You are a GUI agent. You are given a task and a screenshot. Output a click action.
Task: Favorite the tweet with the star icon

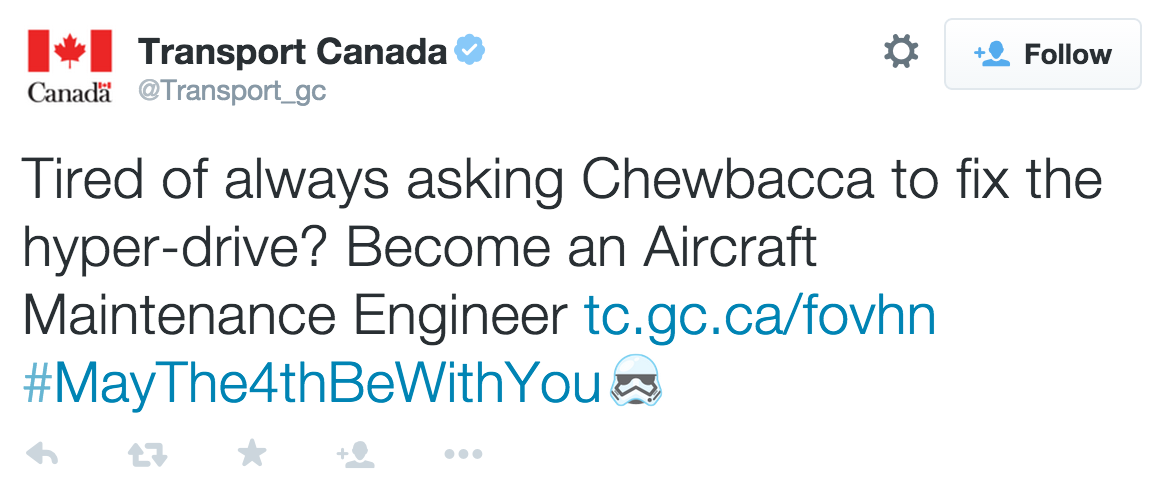(252, 455)
